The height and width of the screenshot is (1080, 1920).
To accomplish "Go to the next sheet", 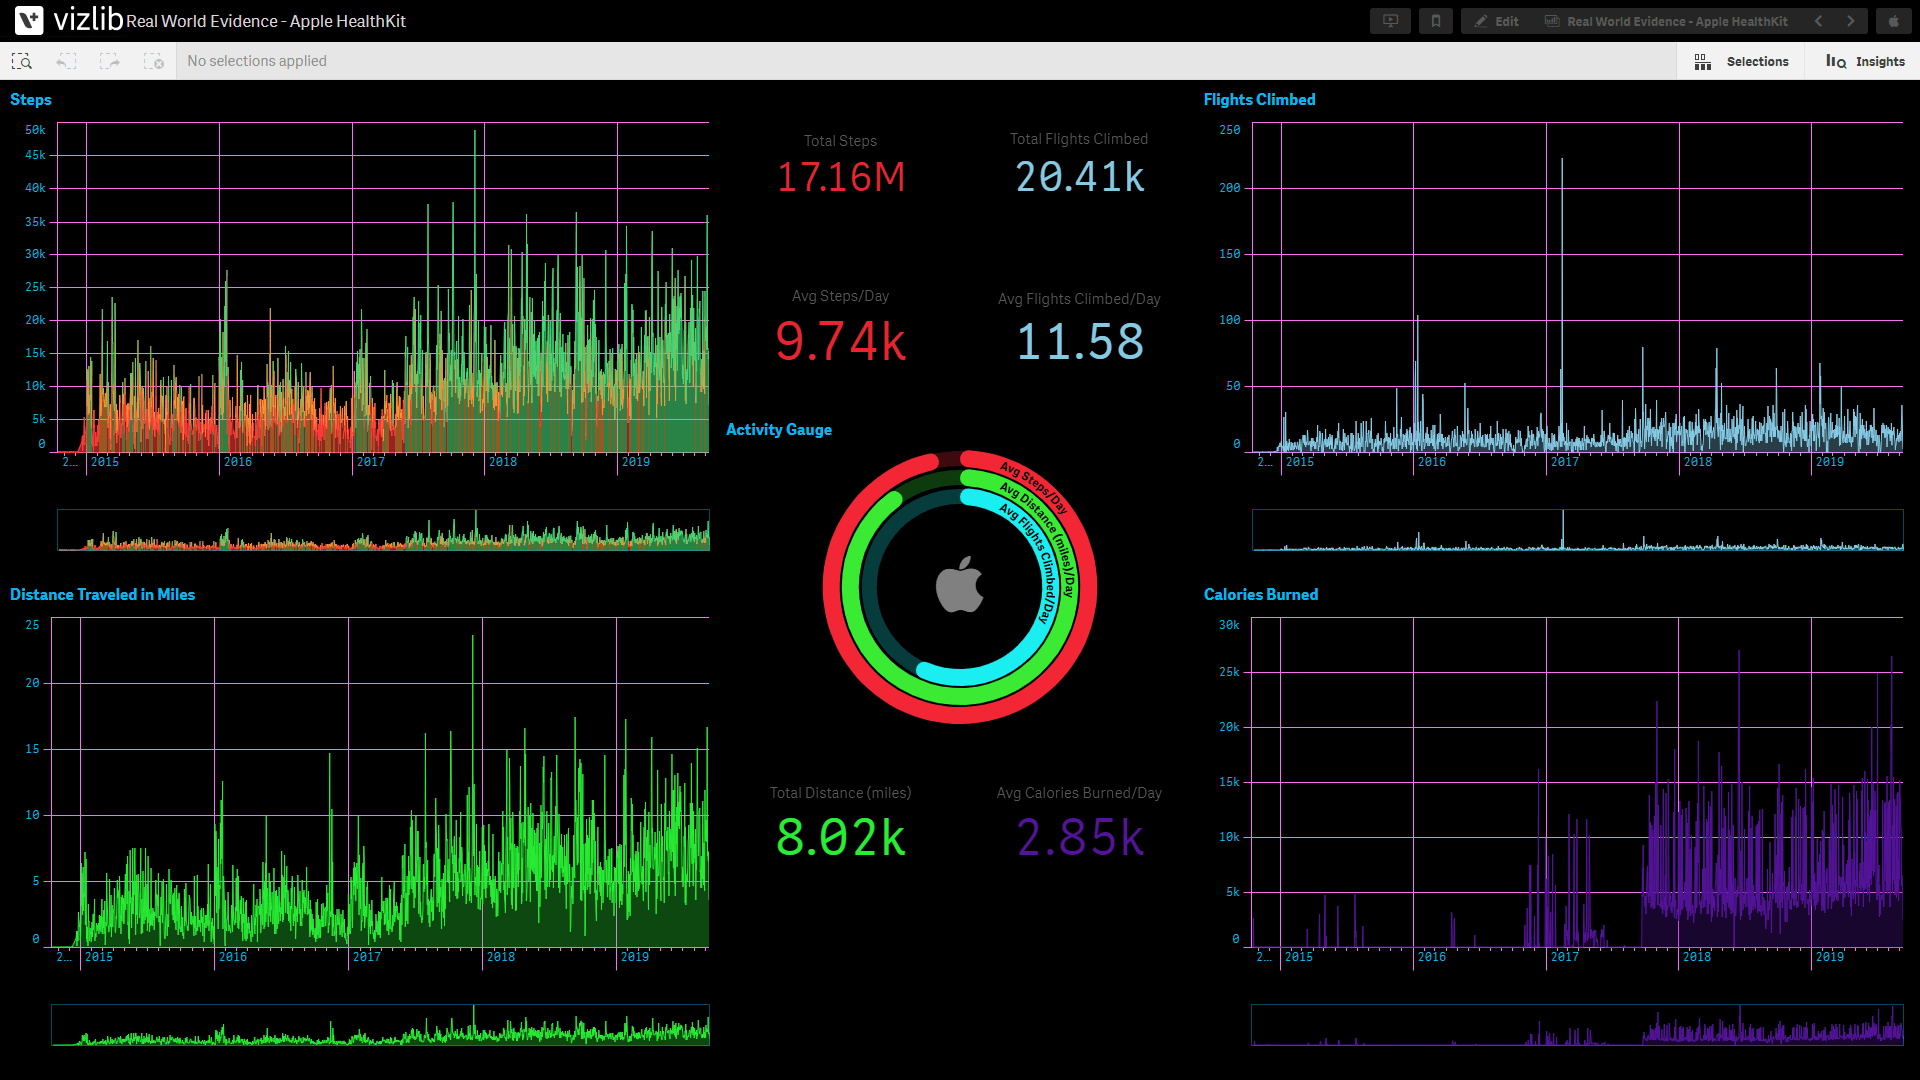I will tap(1851, 21).
